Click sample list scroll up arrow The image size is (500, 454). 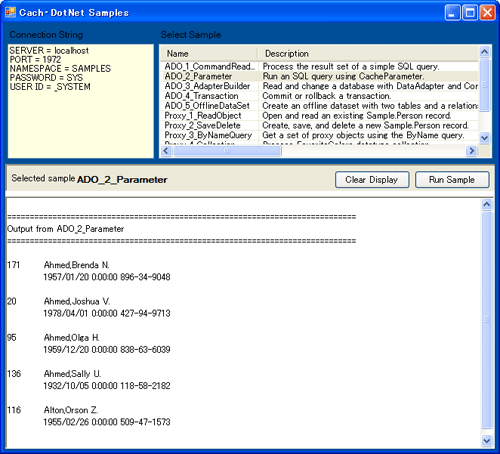[485, 52]
